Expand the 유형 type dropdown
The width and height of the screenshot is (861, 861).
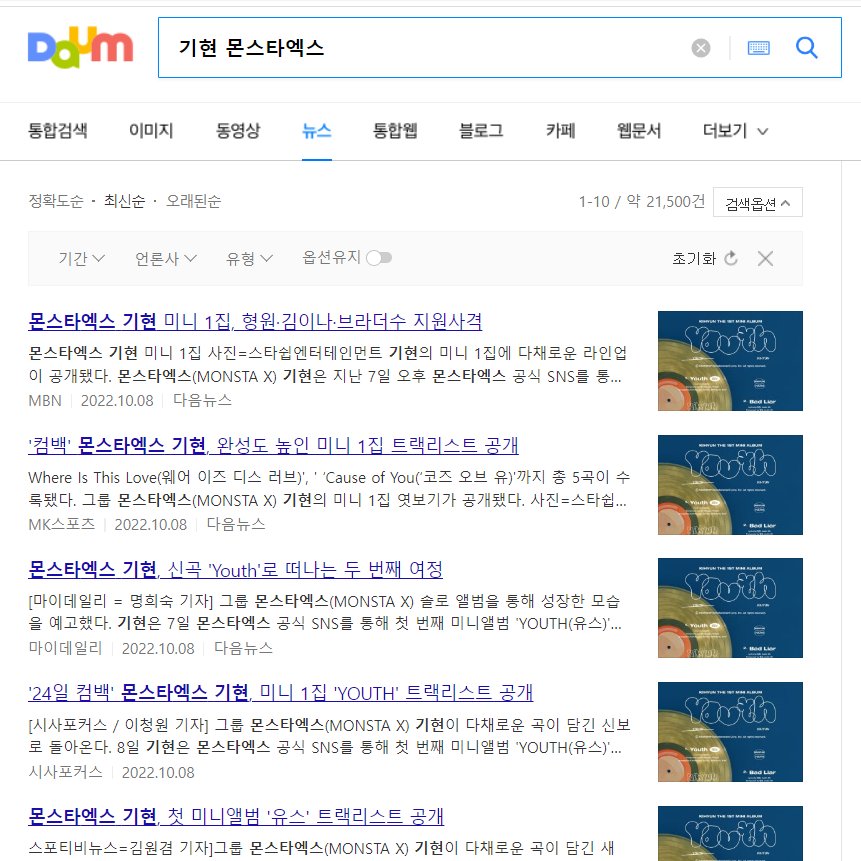click(x=249, y=258)
